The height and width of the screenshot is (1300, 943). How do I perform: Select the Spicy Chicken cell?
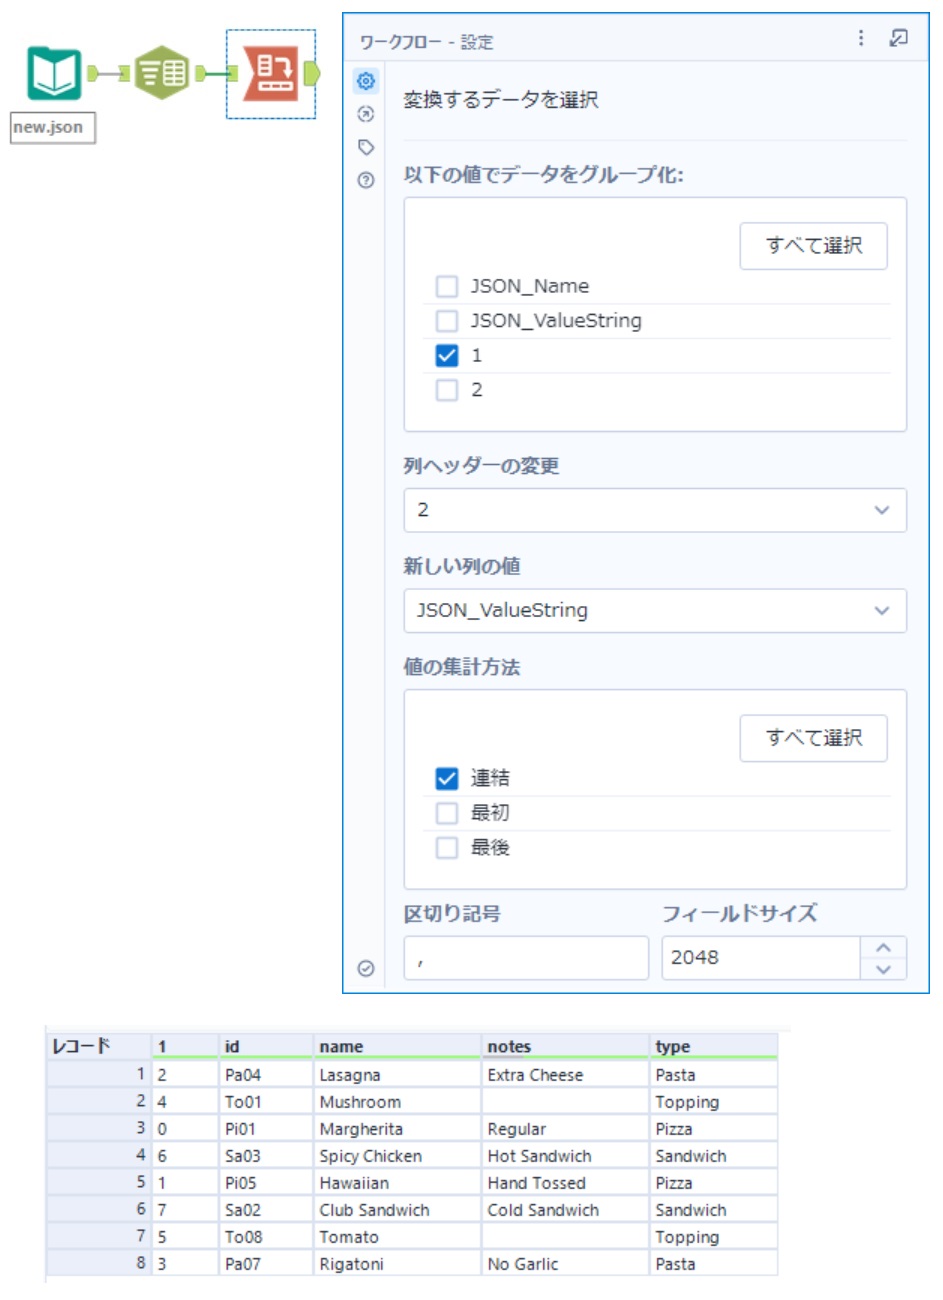pyautogui.click(x=397, y=1156)
